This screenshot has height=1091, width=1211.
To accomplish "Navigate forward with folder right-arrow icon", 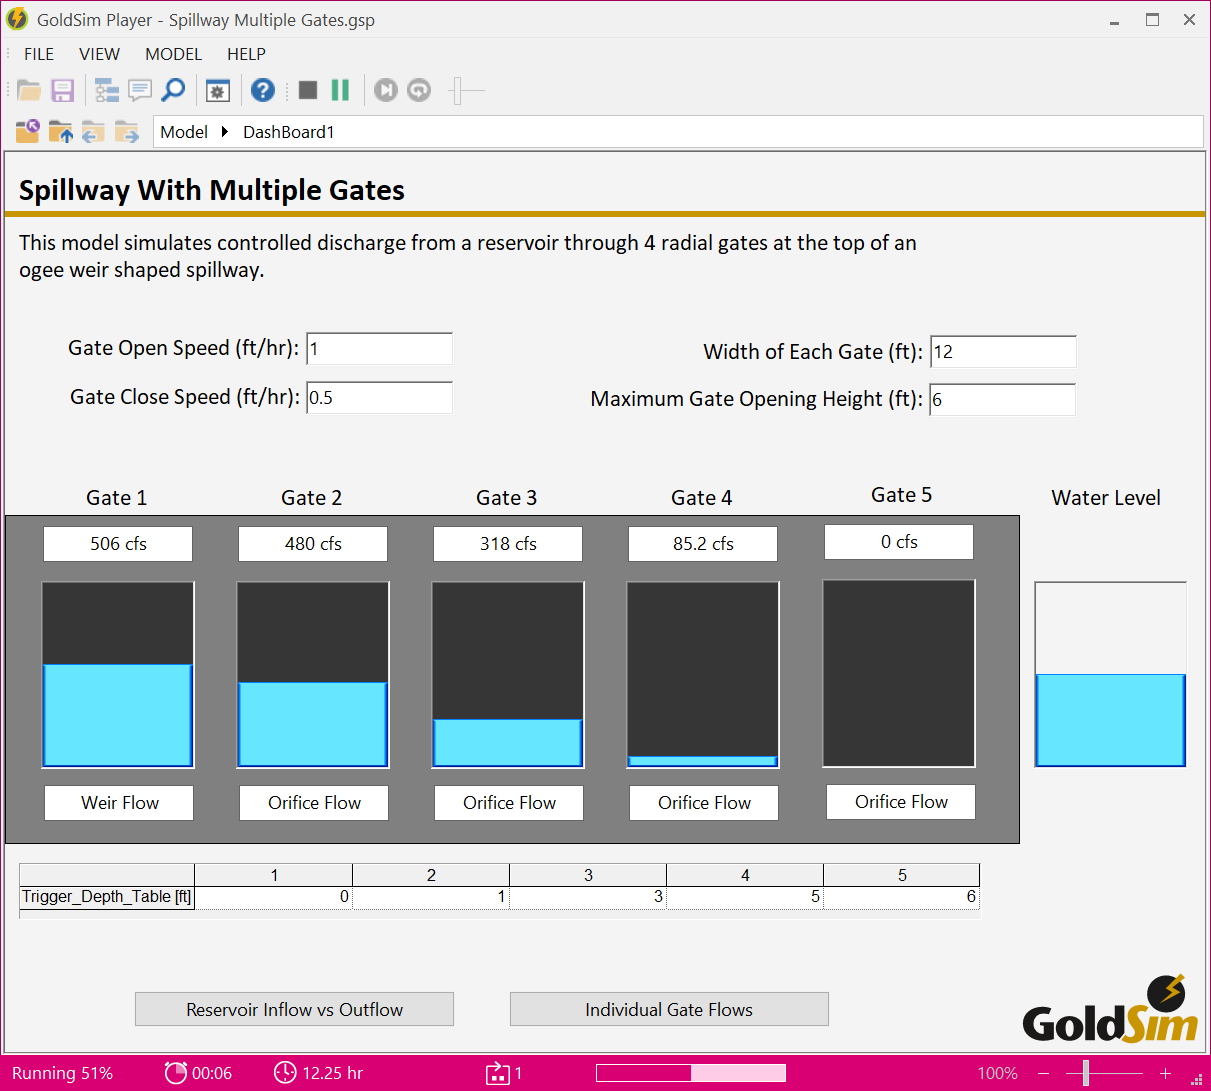I will click(127, 131).
